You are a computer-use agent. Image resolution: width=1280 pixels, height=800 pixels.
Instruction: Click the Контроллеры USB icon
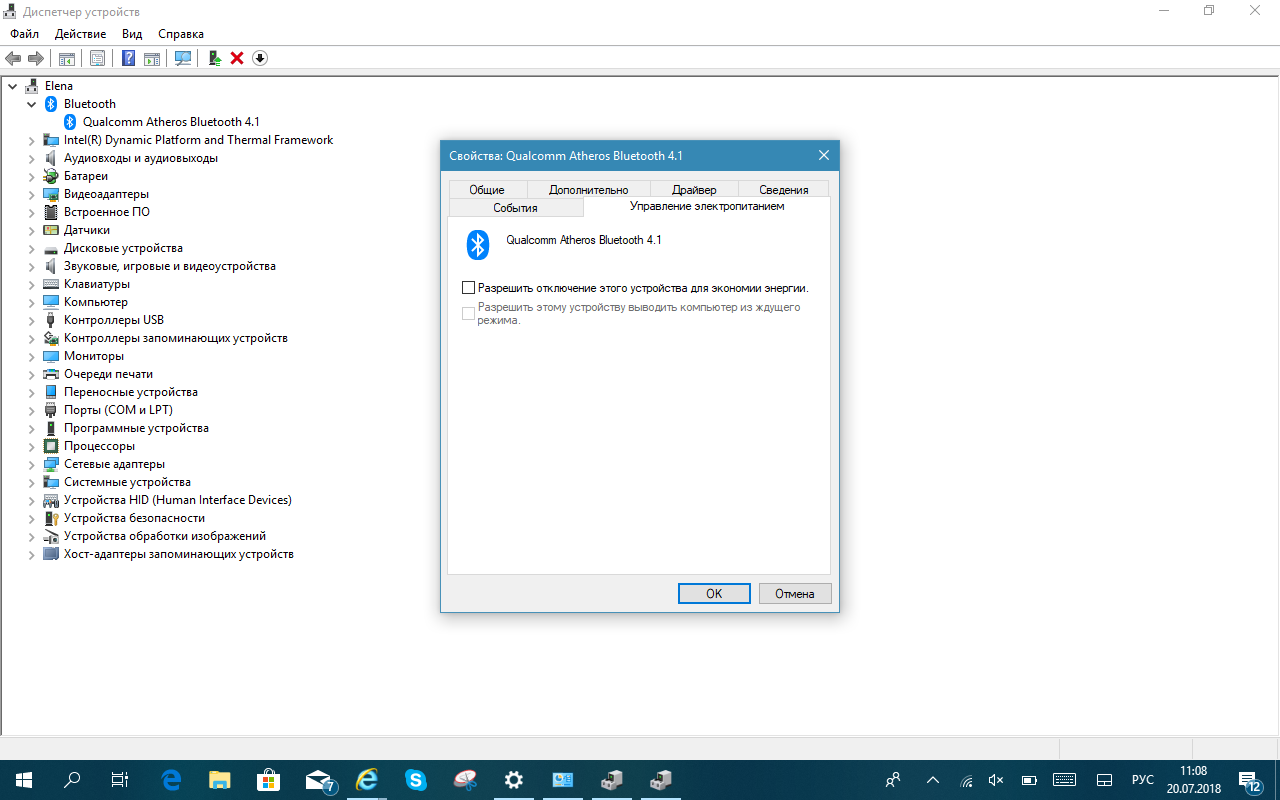pos(51,320)
